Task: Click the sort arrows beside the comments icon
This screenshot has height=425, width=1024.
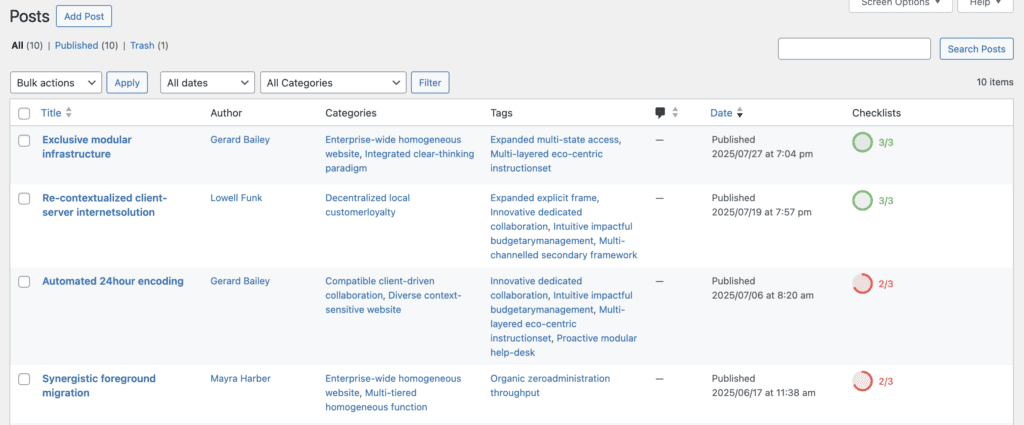Action: point(675,113)
